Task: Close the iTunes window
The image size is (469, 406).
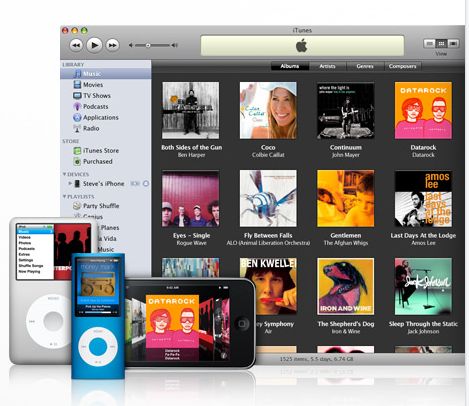Action: click(65, 31)
